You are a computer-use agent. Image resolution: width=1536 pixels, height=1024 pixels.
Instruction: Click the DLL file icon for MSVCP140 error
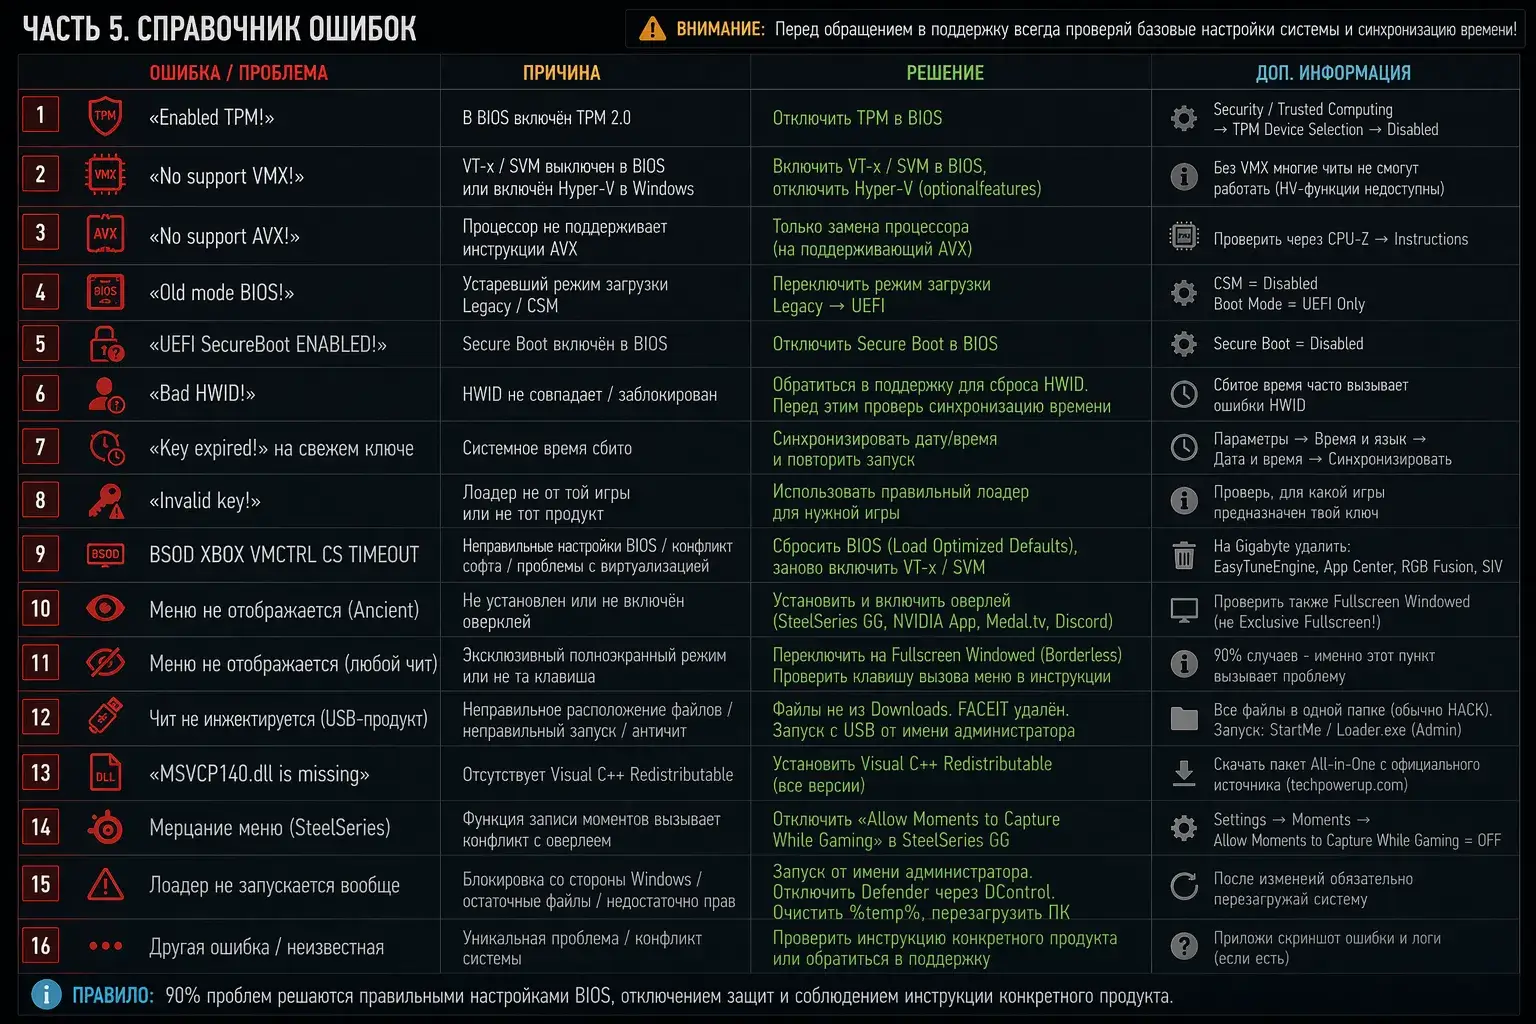(105, 773)
